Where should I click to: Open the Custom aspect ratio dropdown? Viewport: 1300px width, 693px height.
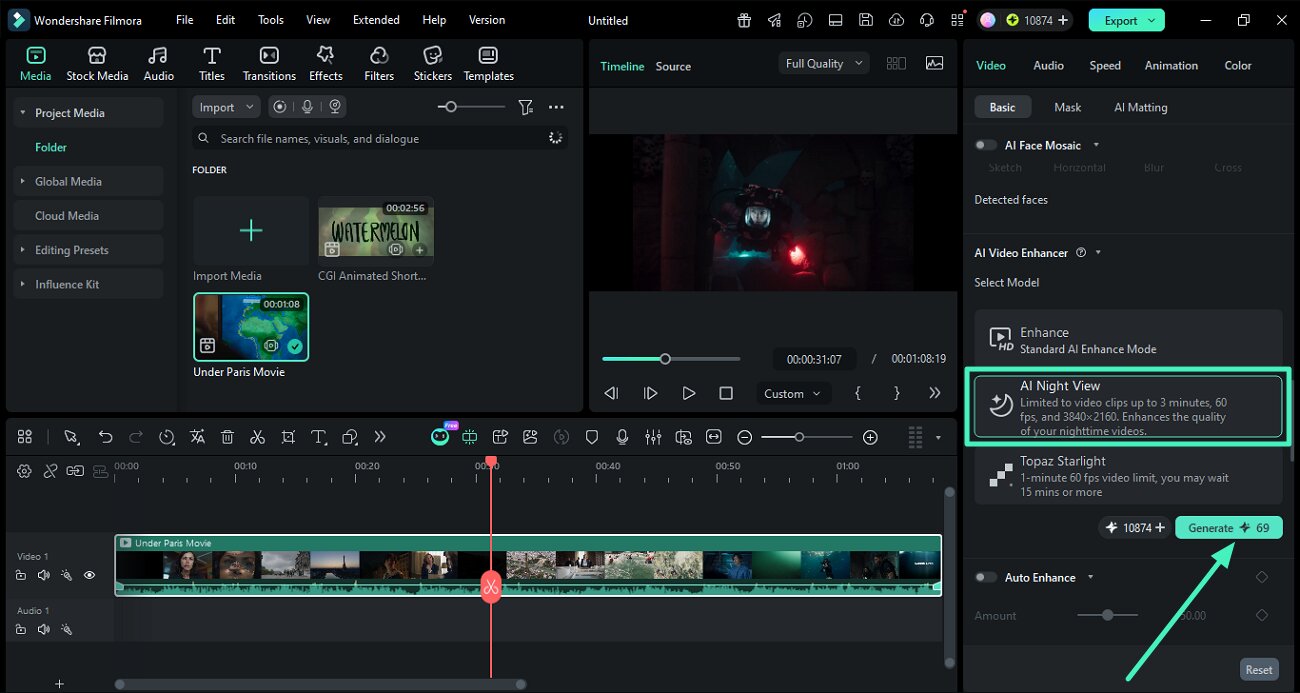(x=792, y=393)
